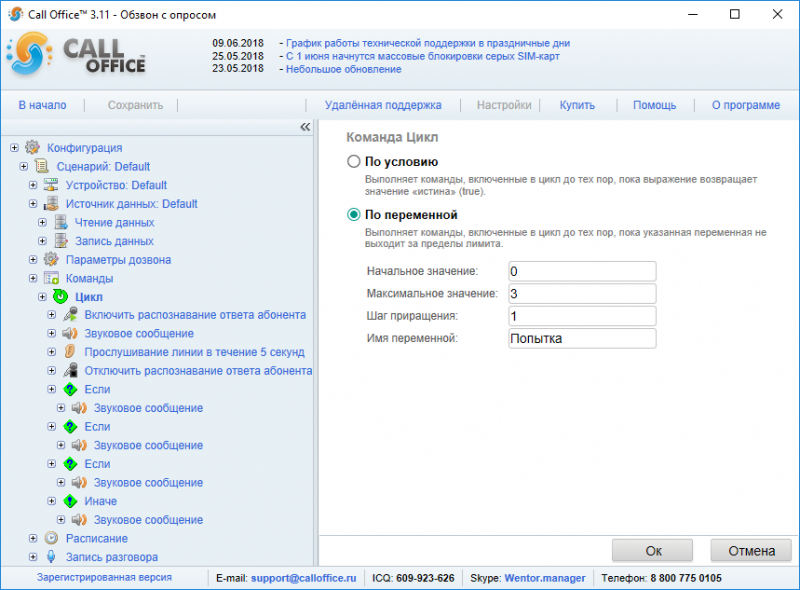Expand the Команды tree node
Image resolution: width=800 pixels, height=590 pixels.
pos(33,278)
